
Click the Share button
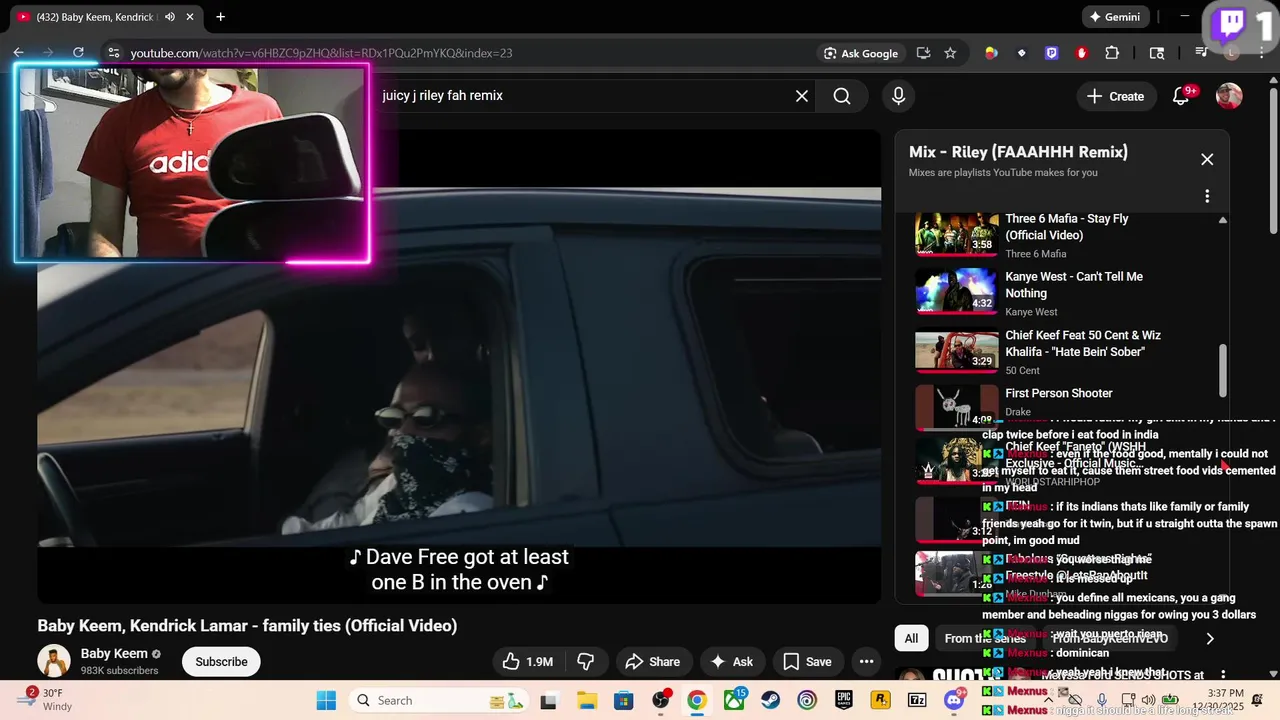tap(652, 661)
